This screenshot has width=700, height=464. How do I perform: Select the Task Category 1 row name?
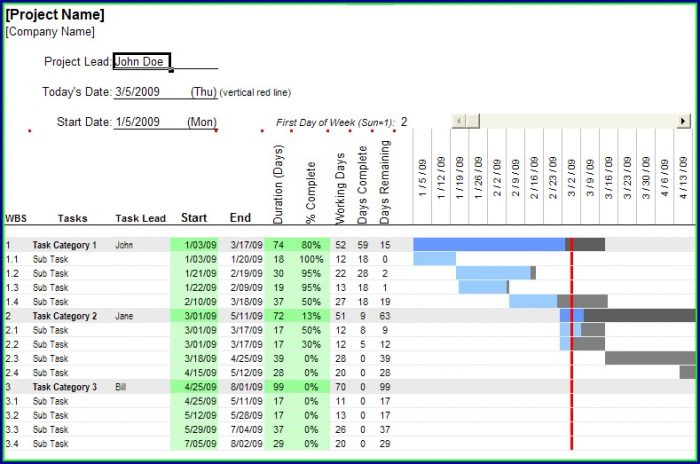click(x=64, y=245)
